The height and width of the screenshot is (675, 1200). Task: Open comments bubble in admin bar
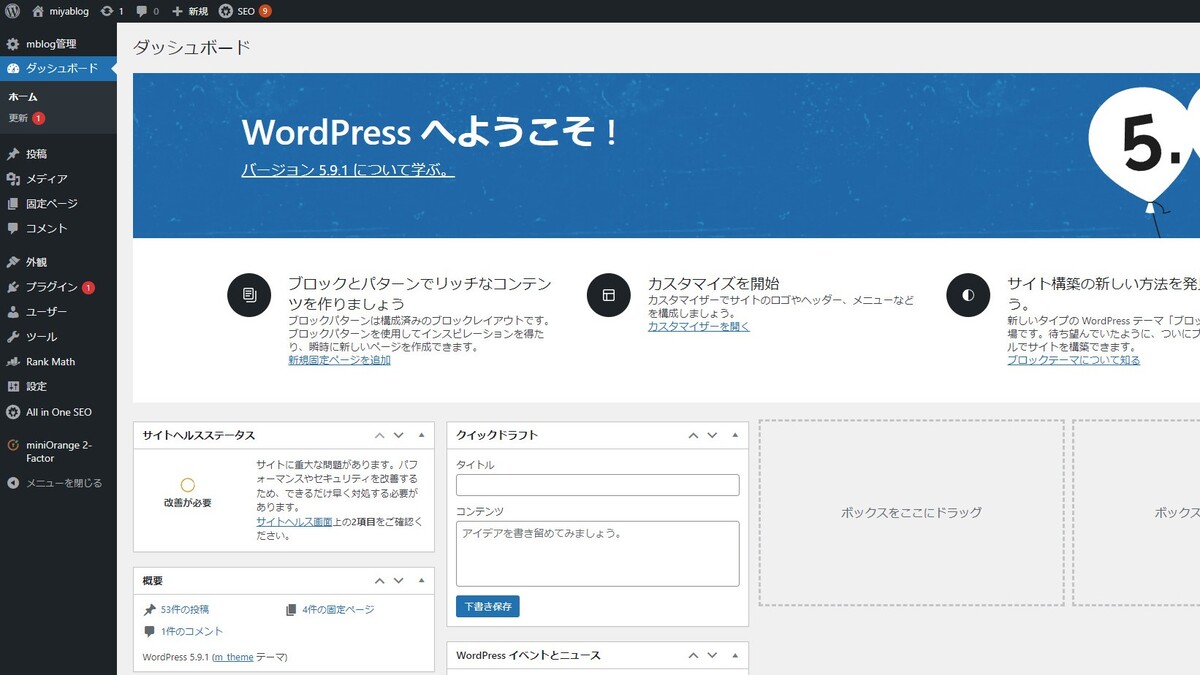(141, 11)
